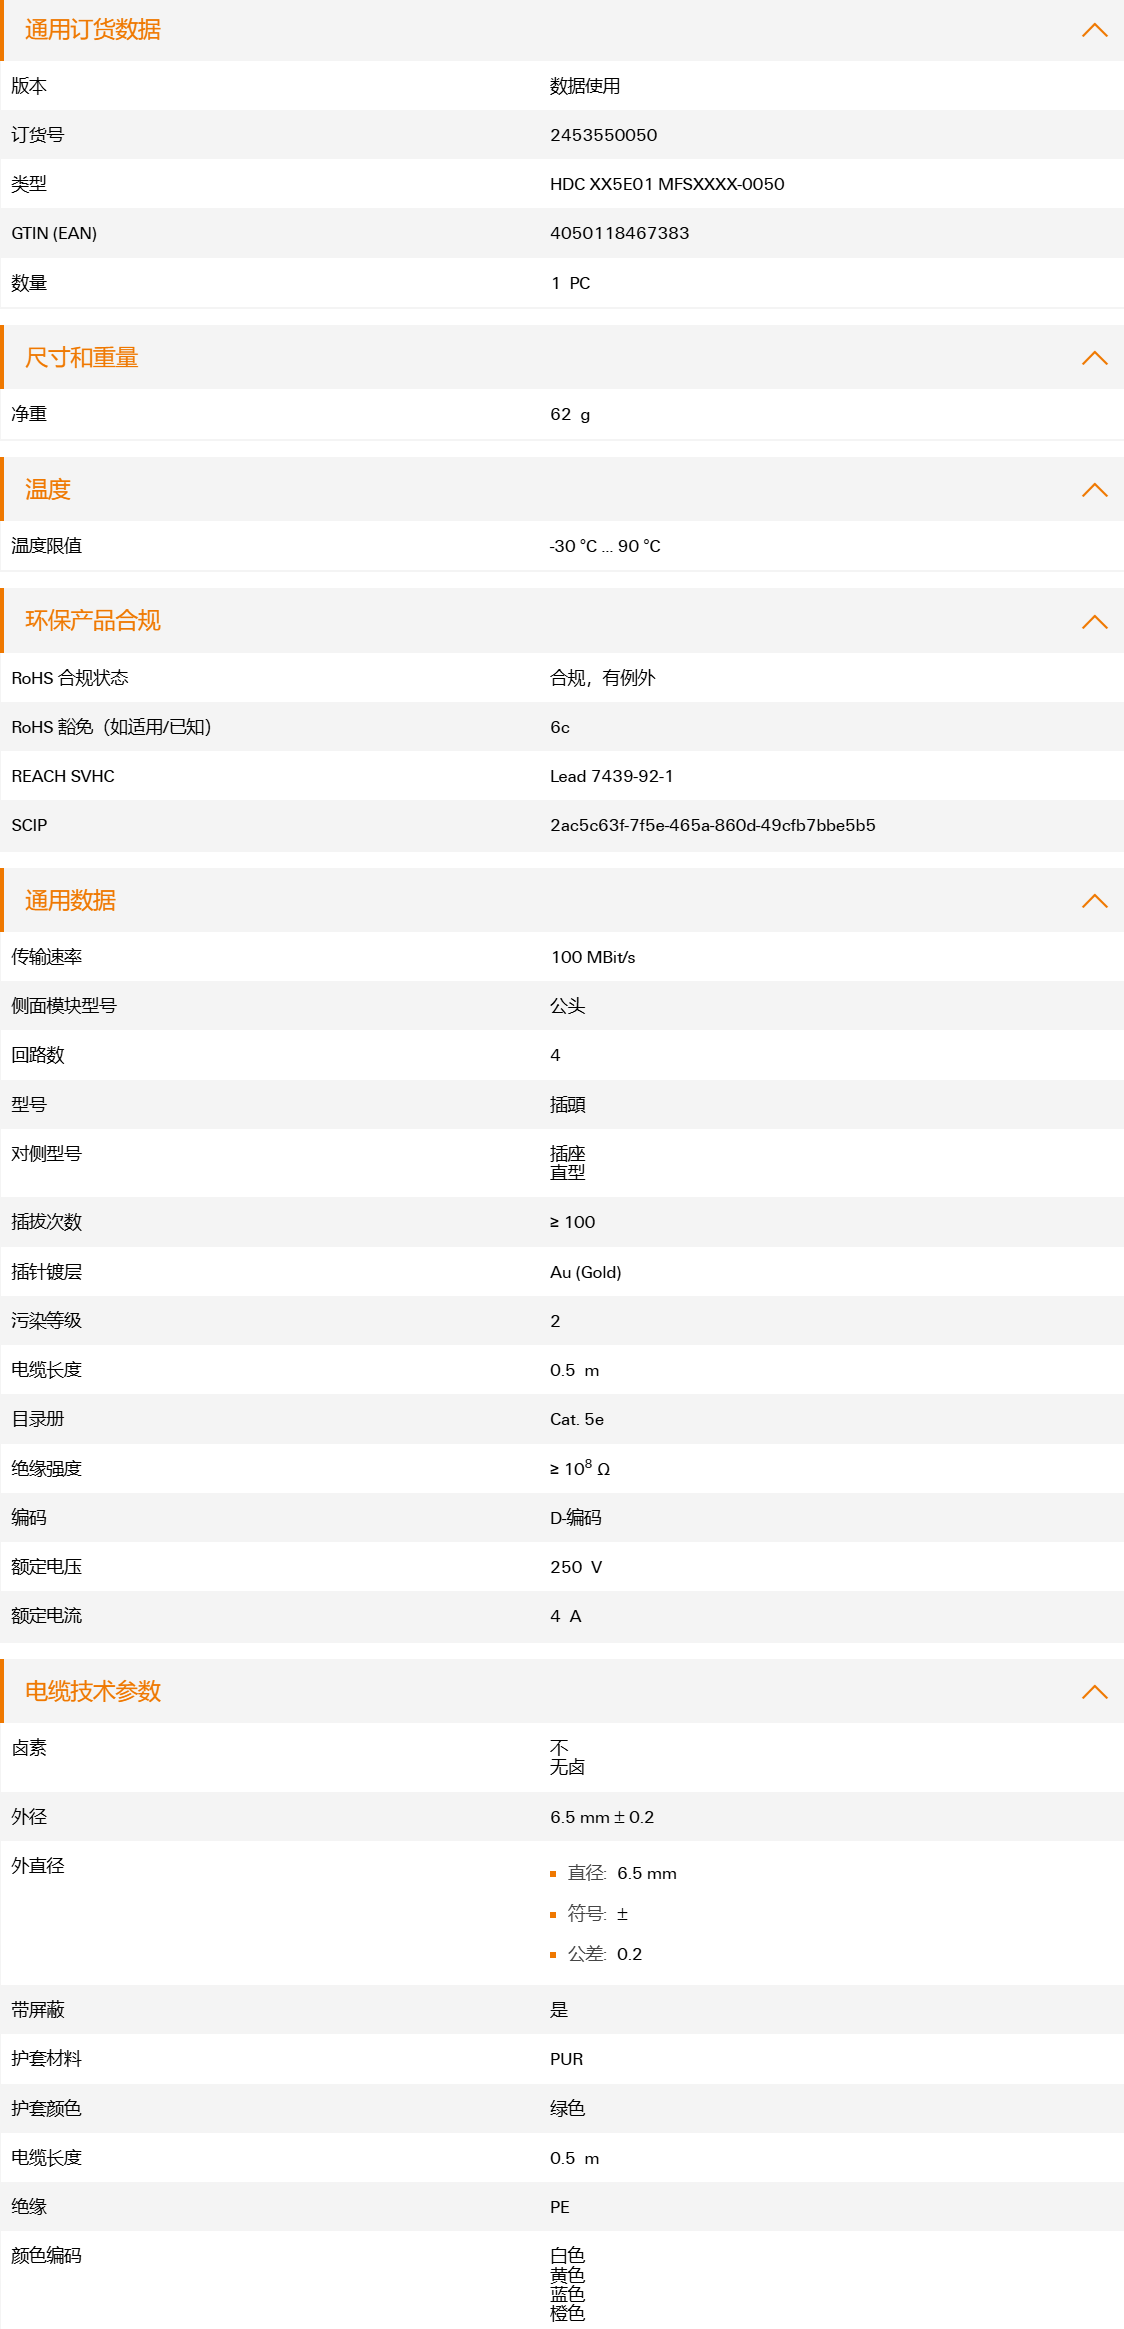Click the 污染等级 row label
The height and width of the screenshot is (2329, 1124).
pyautogui.click(x=46, y=1321)
